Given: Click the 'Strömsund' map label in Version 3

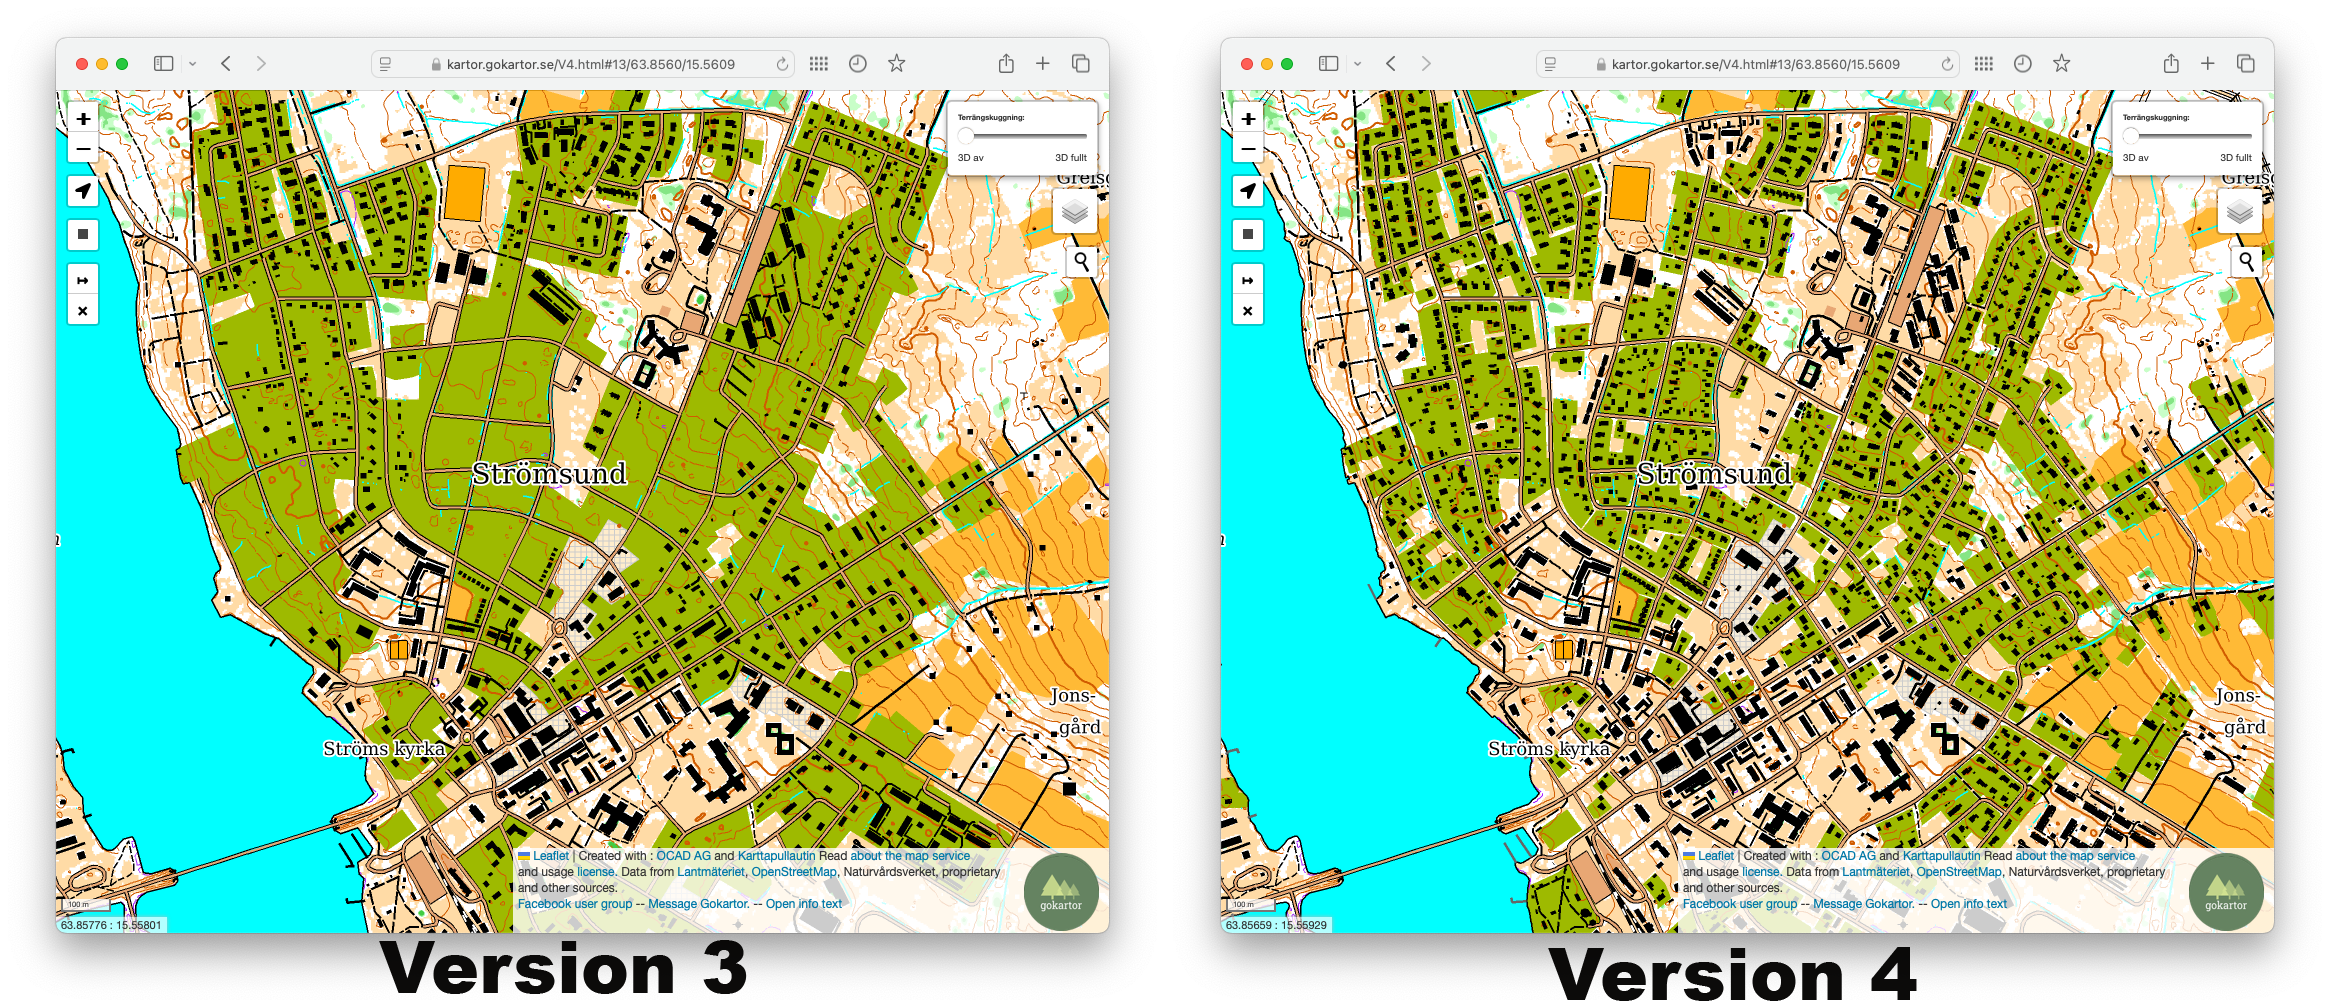Looking at the screenshot, I should (549, 473).
